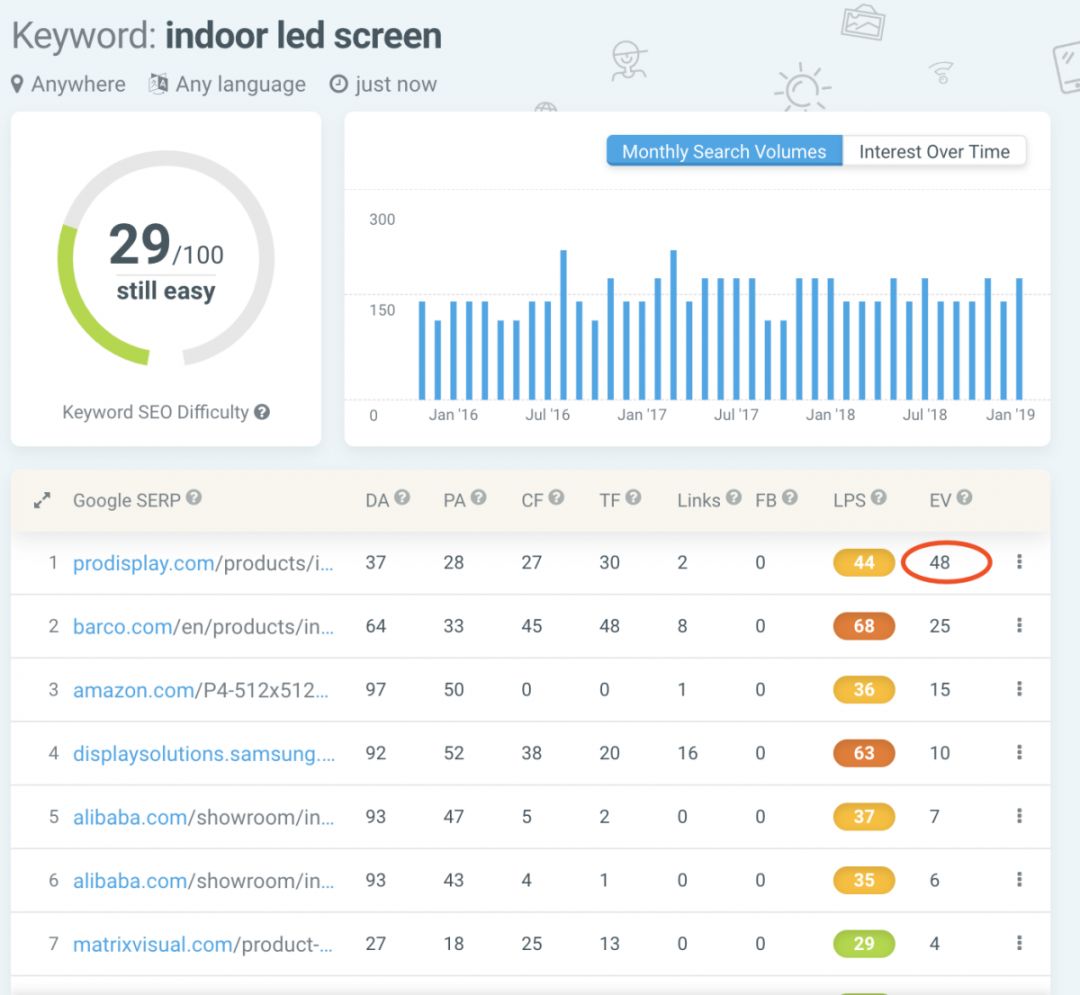Click the Links value 16 for samsung row
1080x995 pixels.
click(687, 753)
